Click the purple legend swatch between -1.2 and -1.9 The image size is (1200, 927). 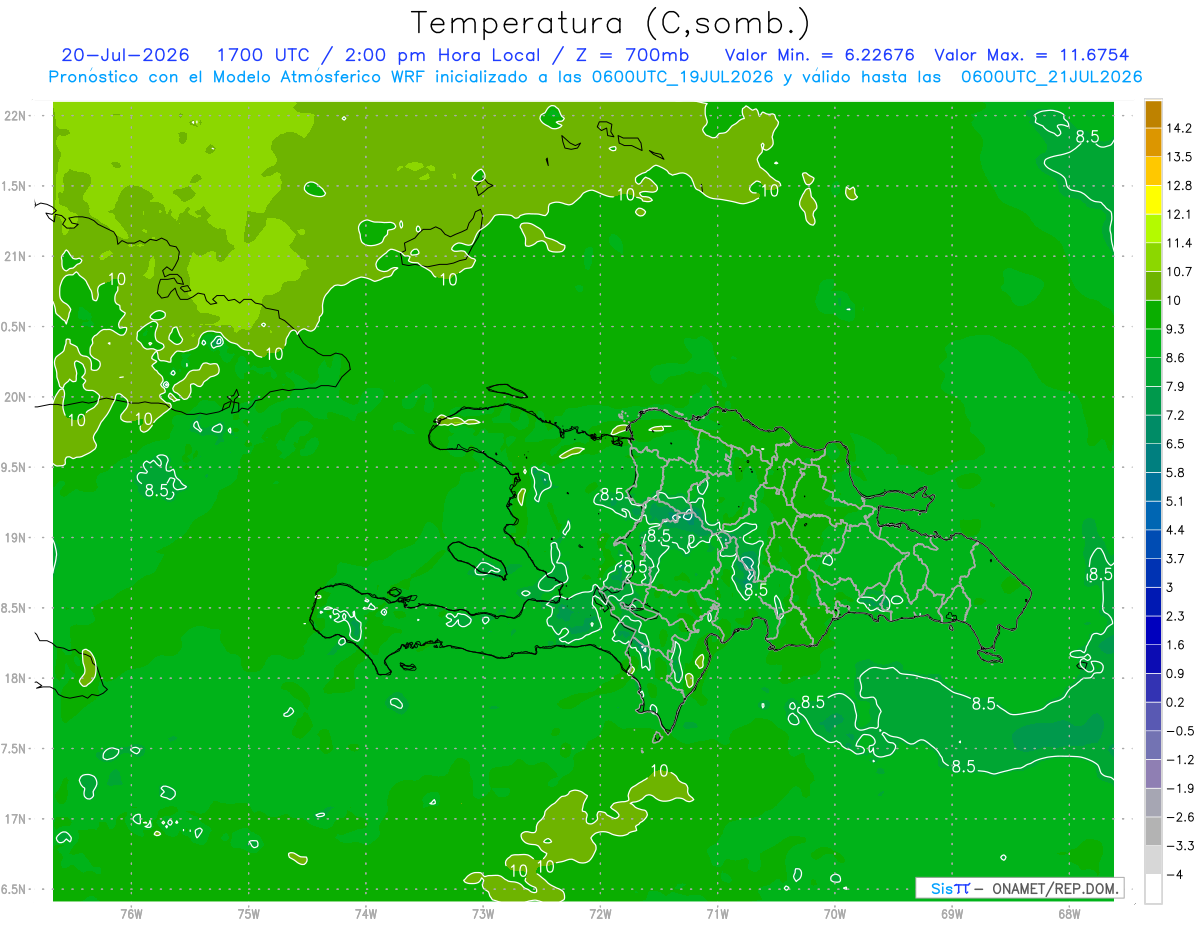click(x=1153, y=774)
